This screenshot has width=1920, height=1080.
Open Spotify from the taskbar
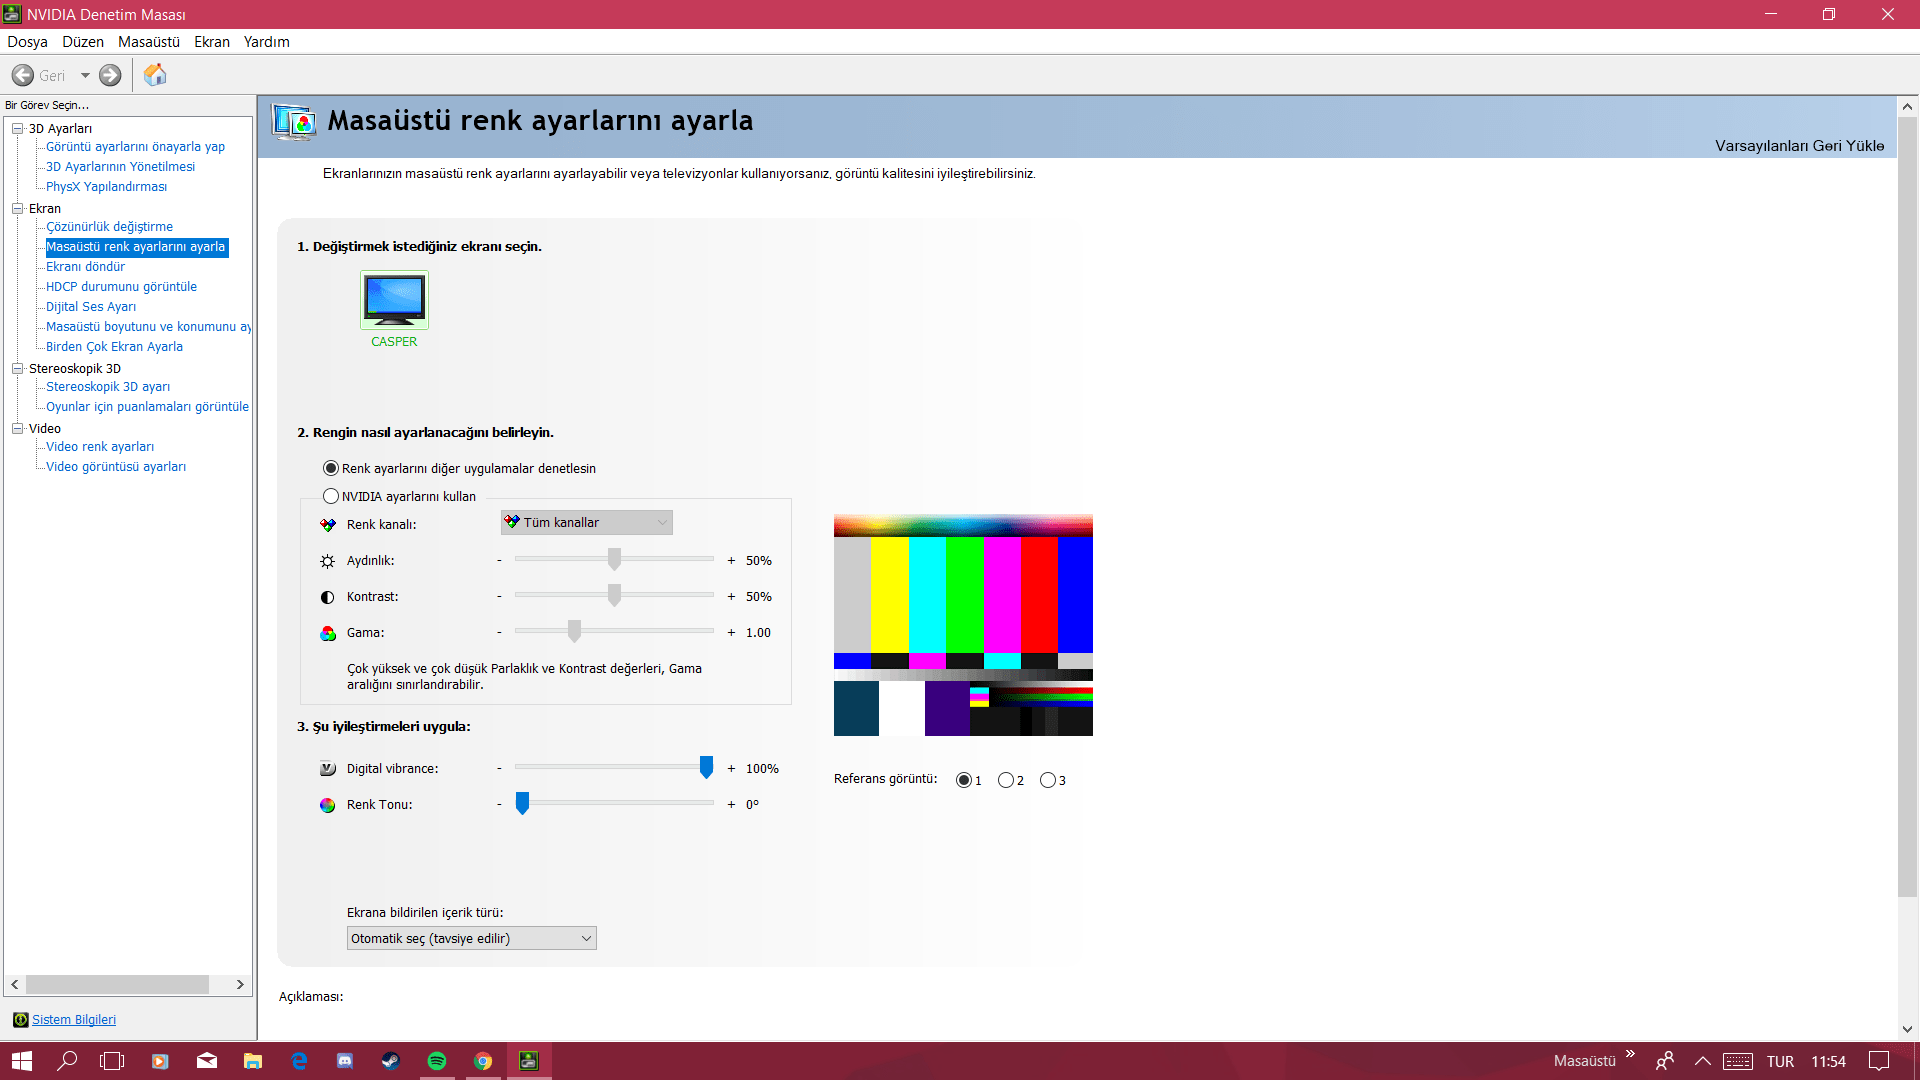pos(437,1061)
